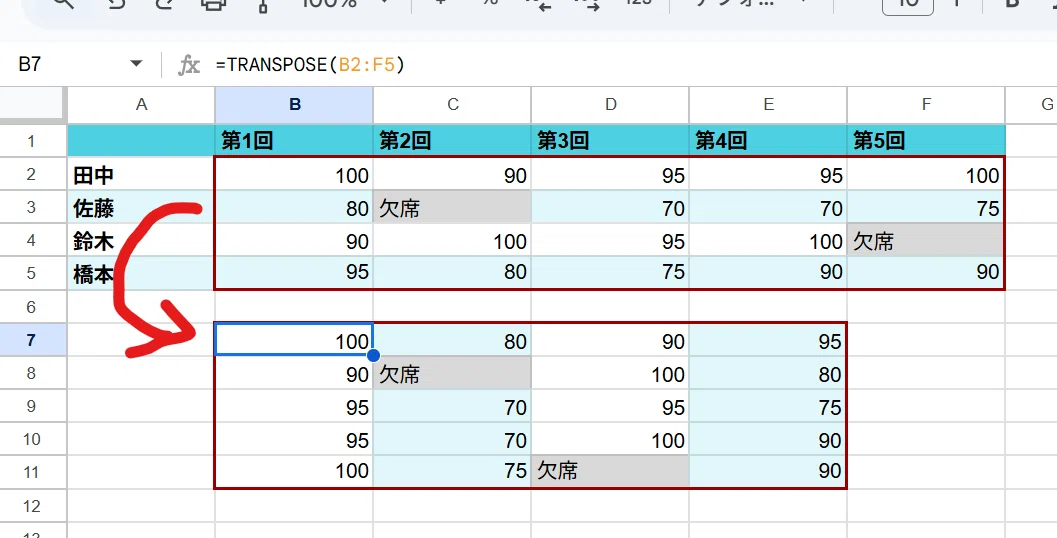Select row 11 header
Viewport: 1057px width, 538px height.
point(33,472)
